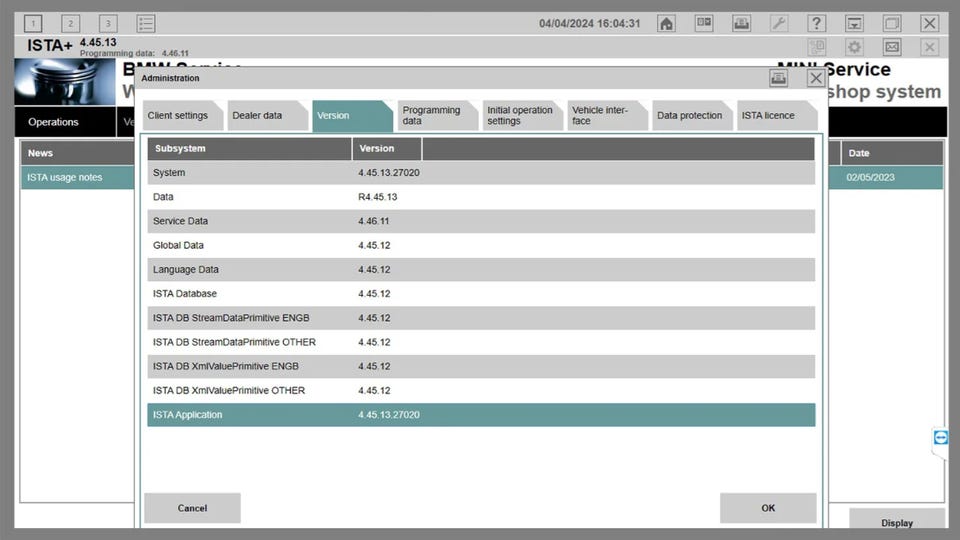The height and width of the screenshot is (540, 960).
Task: Open the operations list icon next to home
Action: click(704, 24)
